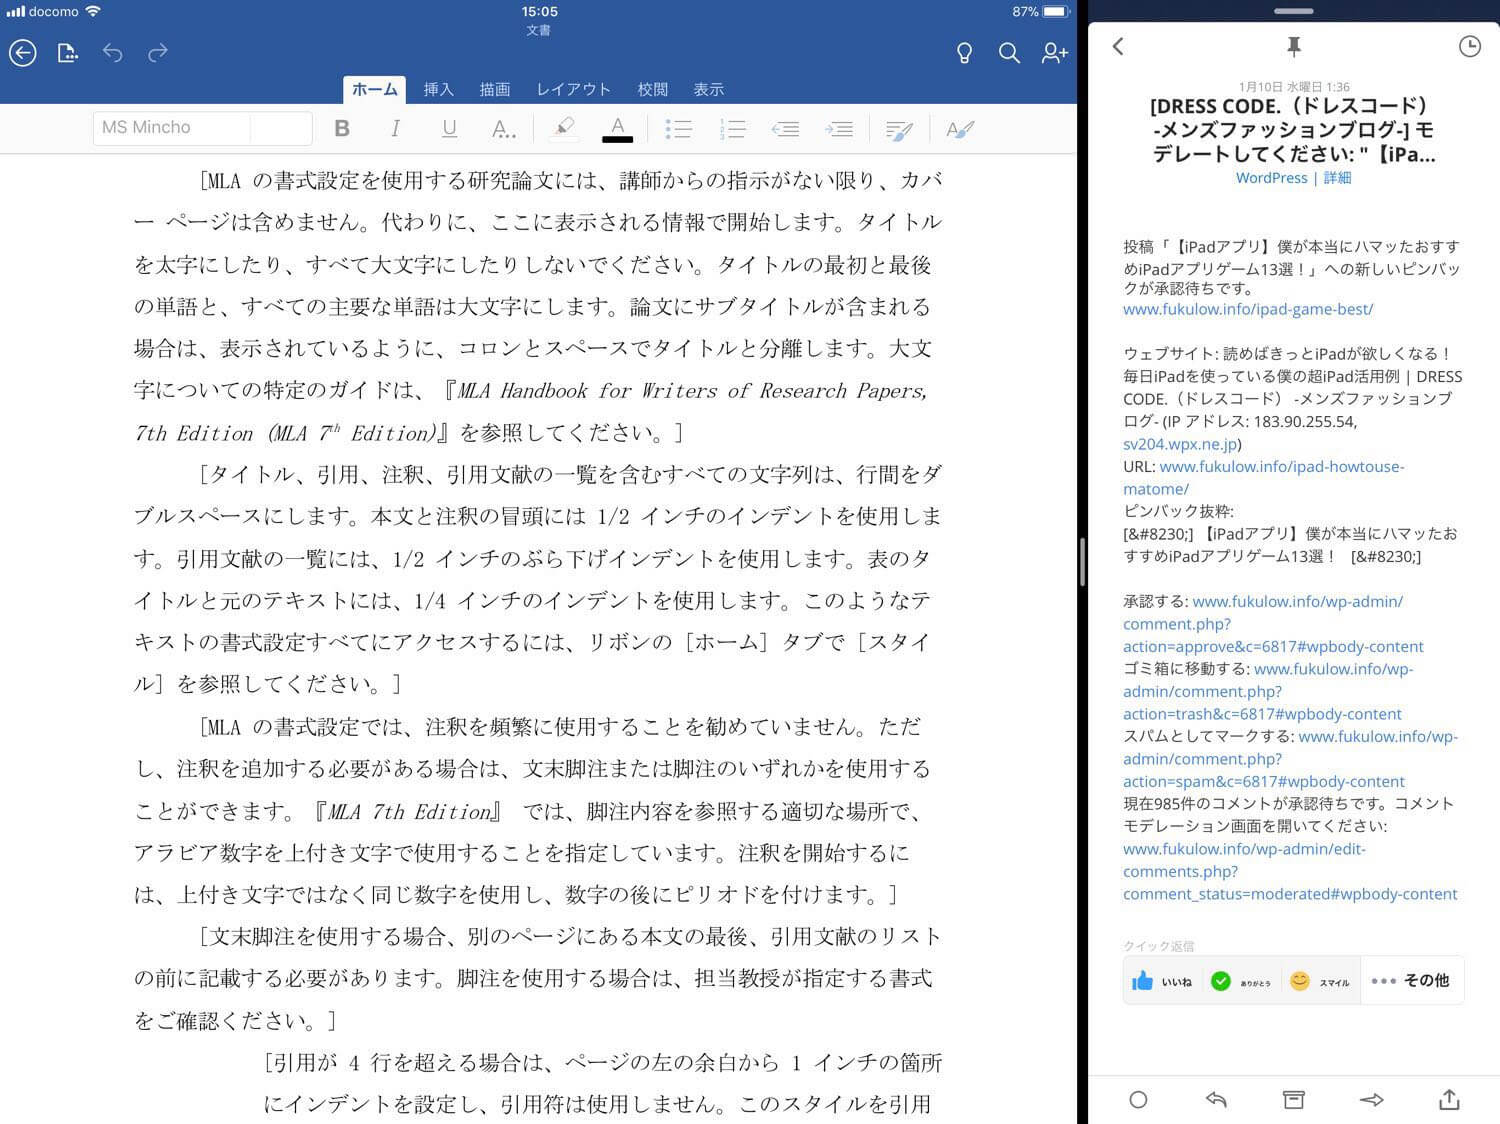
Task: Toggle bold formatting
Action: [x=342, y=129]
